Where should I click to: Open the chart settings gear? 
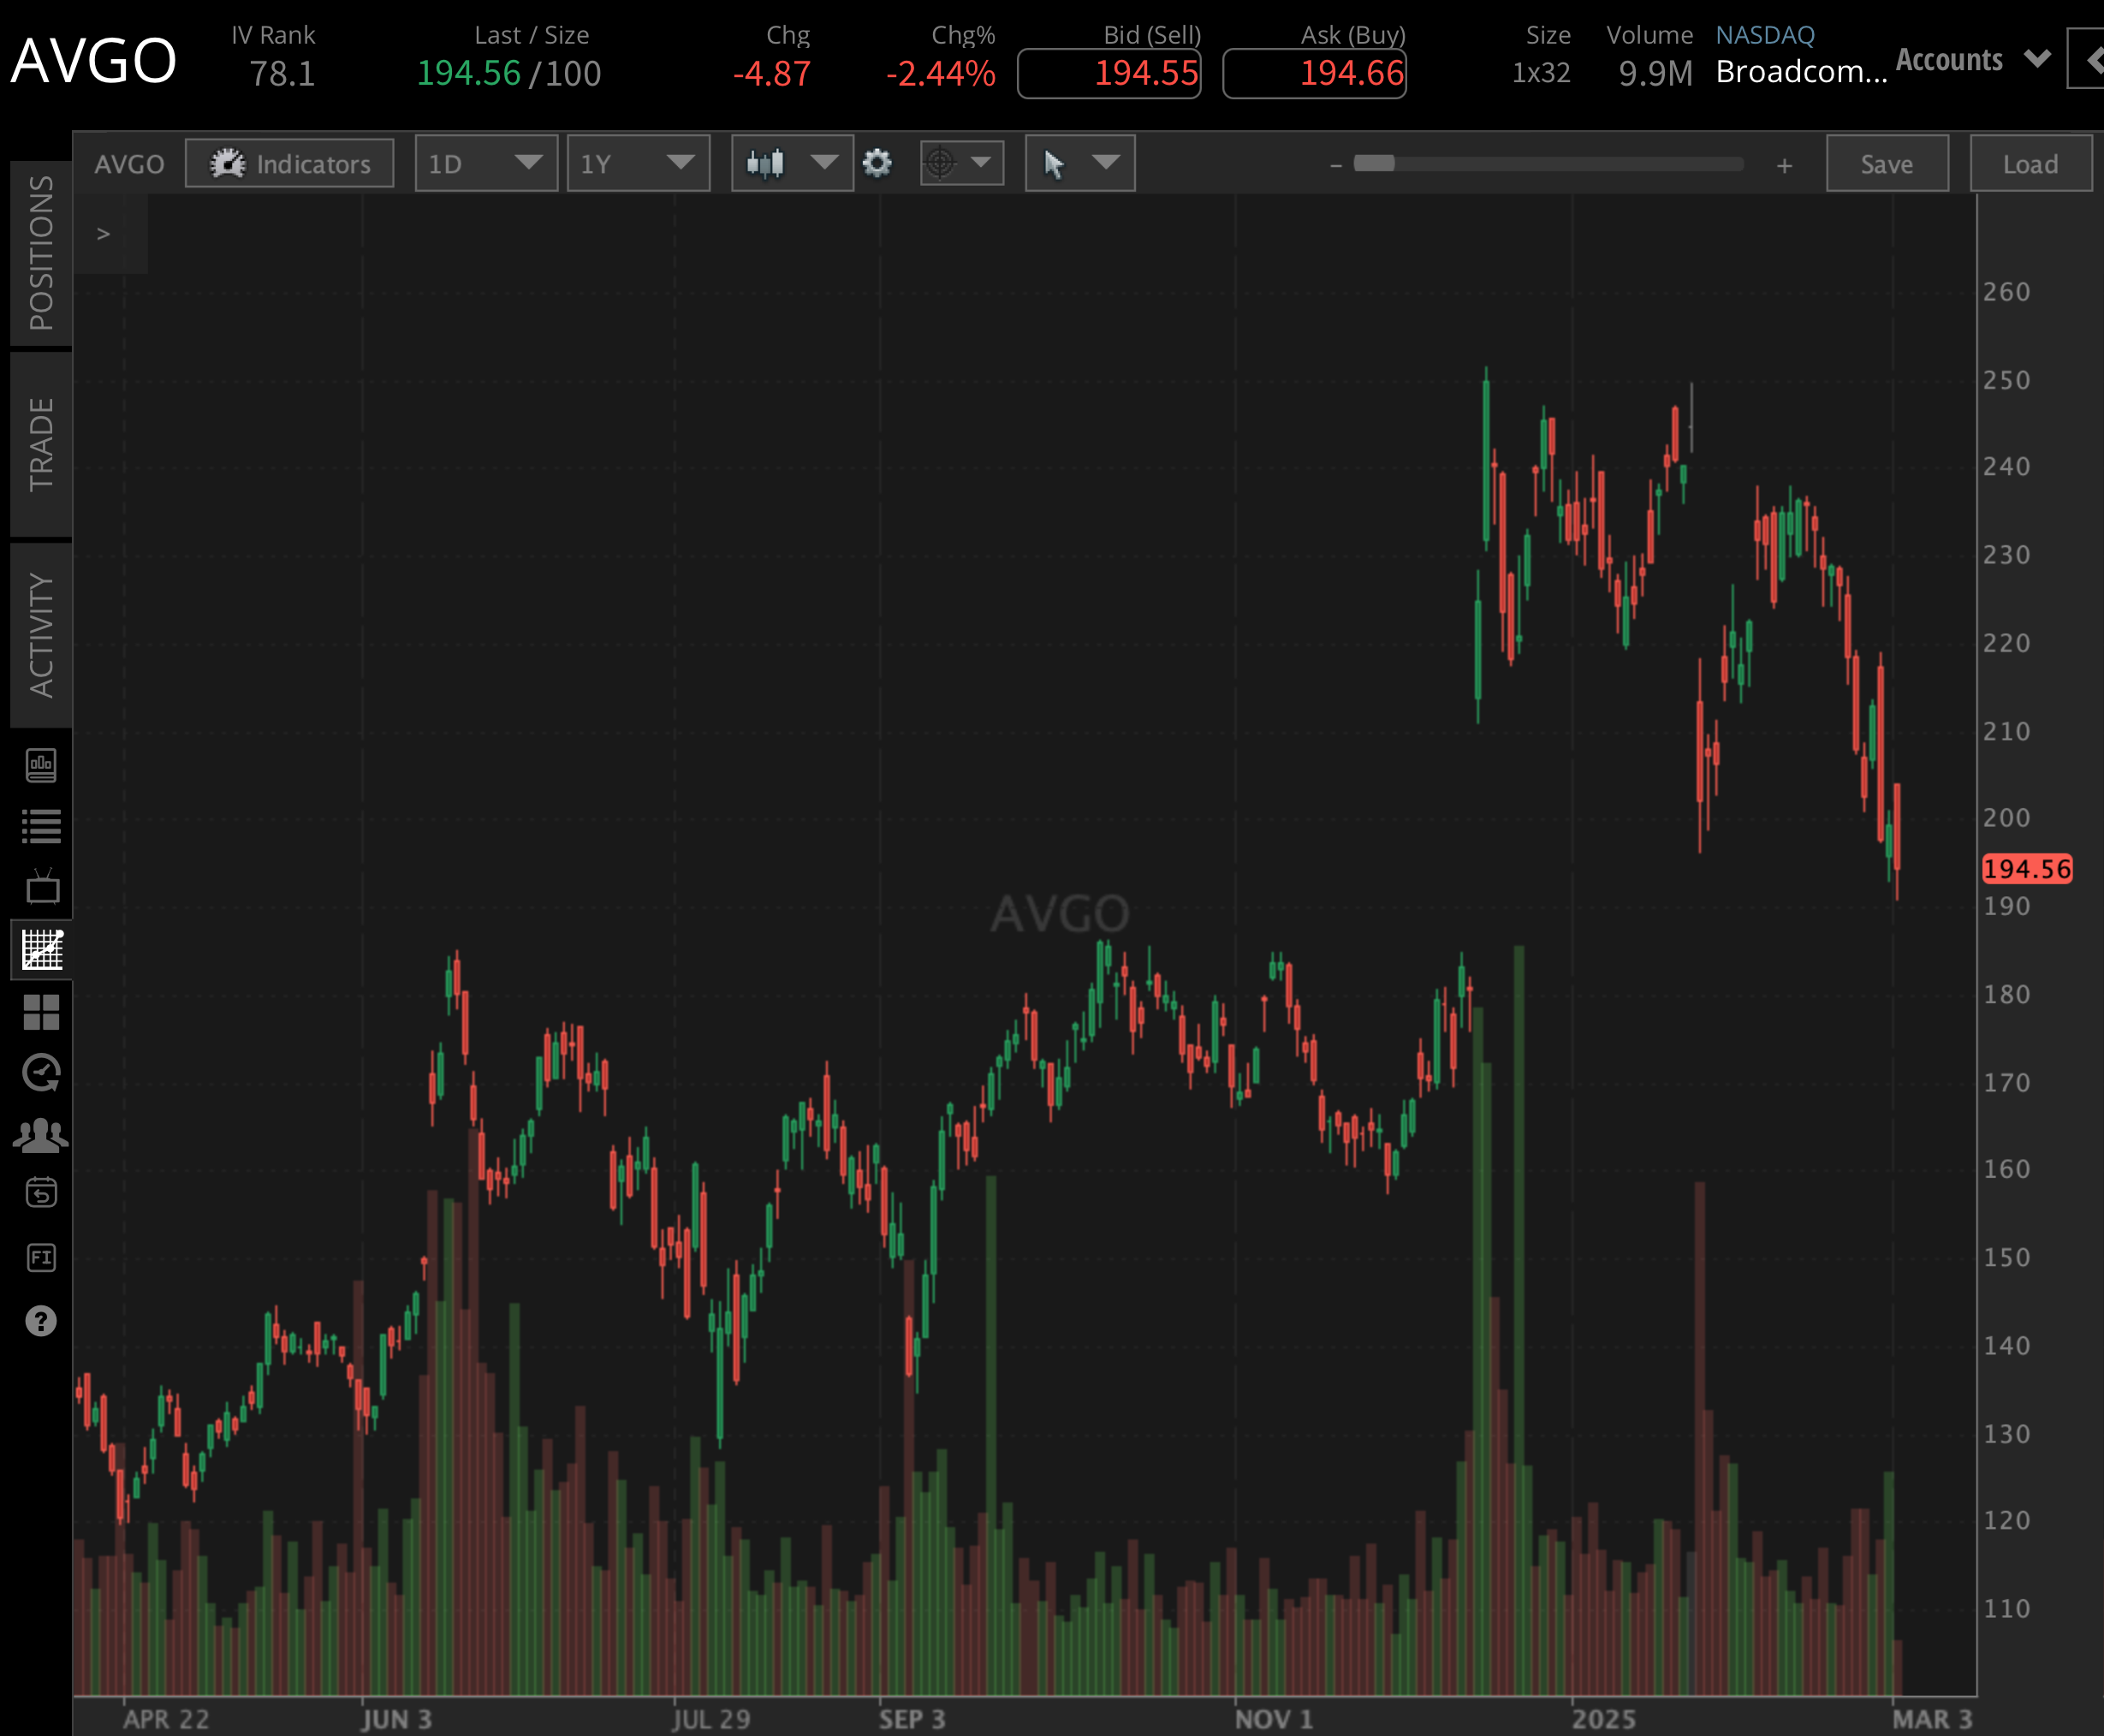click(877, 163)
